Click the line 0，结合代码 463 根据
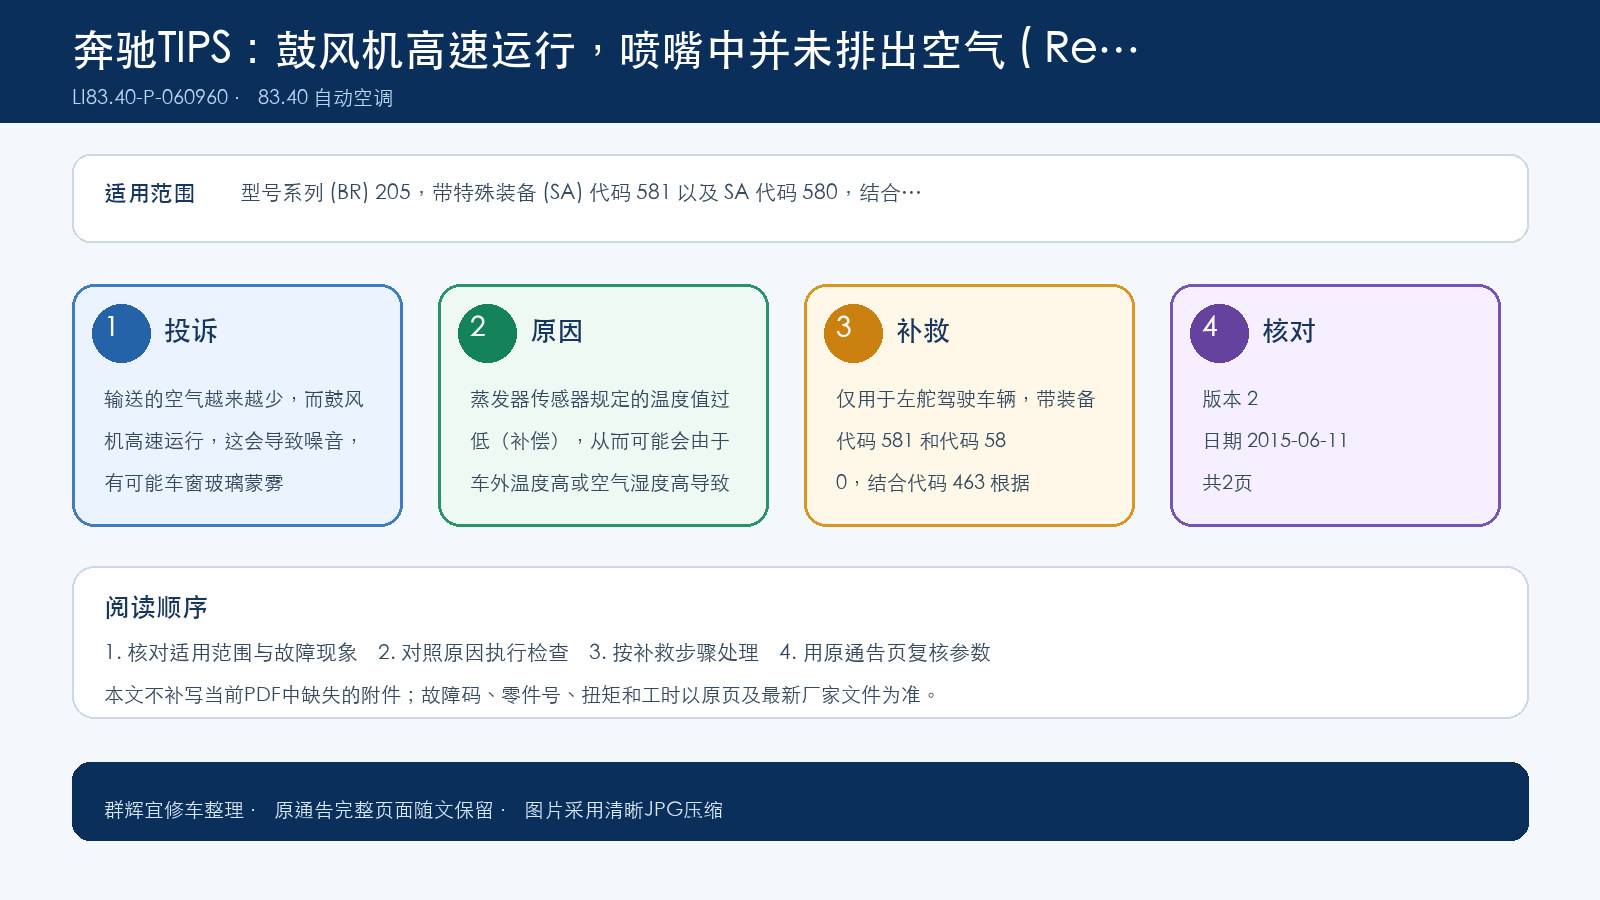 pos(933,483)
